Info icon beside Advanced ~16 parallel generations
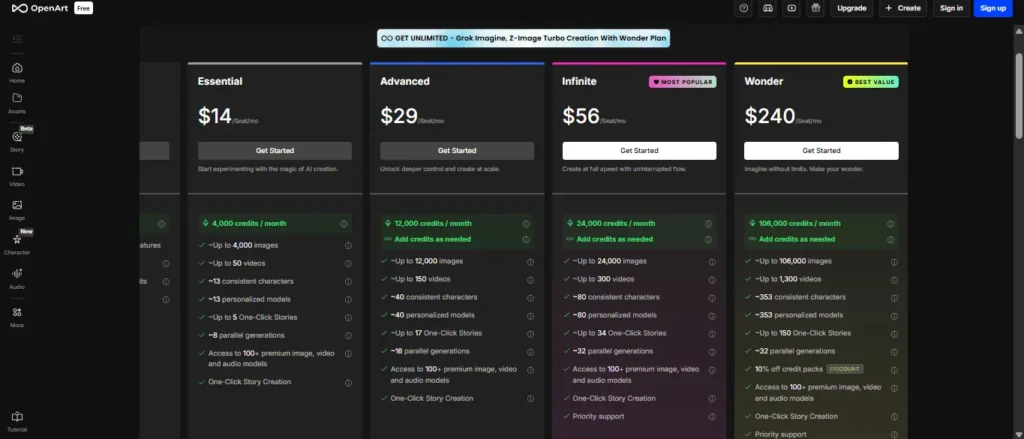1024x439 pixels. 530,351
